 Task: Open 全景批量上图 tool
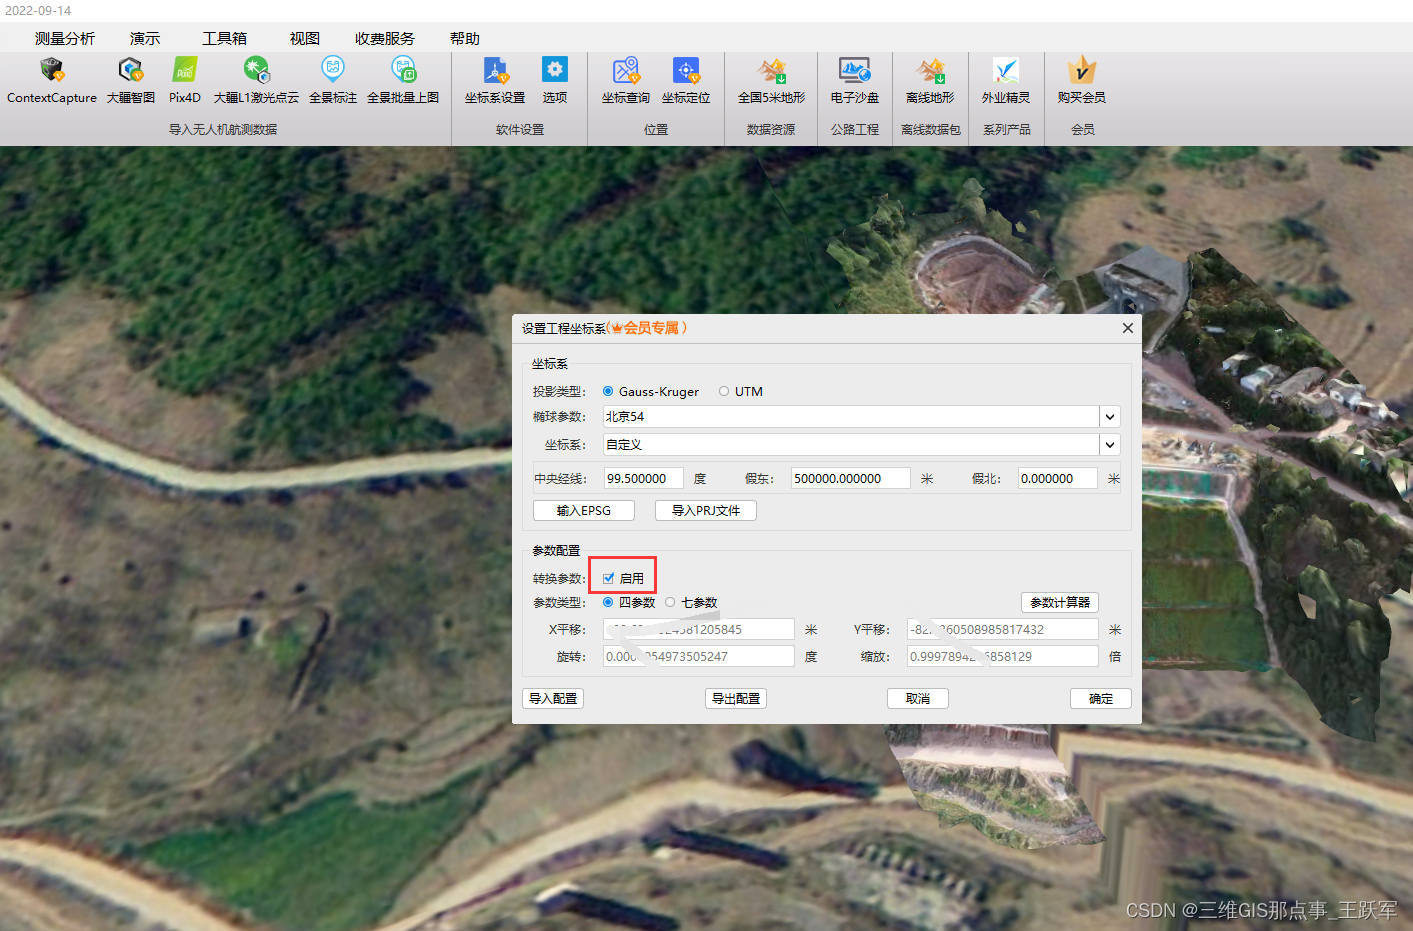coord(403,80)
